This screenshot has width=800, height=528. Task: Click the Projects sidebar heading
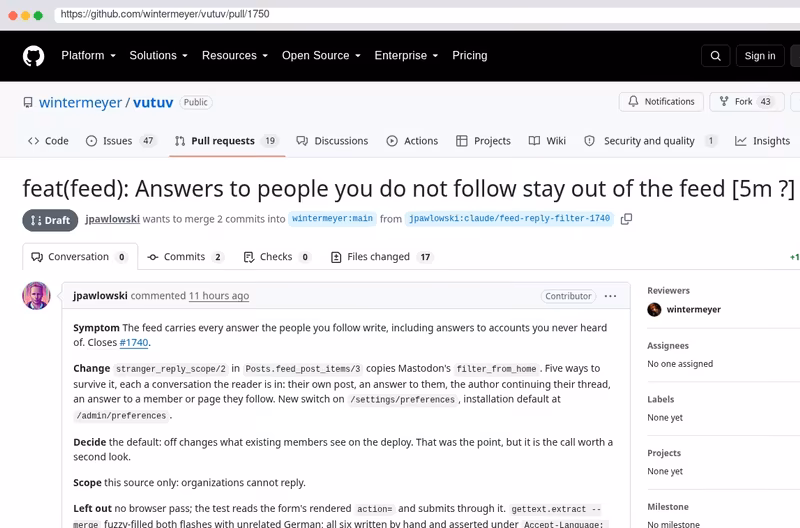(664, 453)
